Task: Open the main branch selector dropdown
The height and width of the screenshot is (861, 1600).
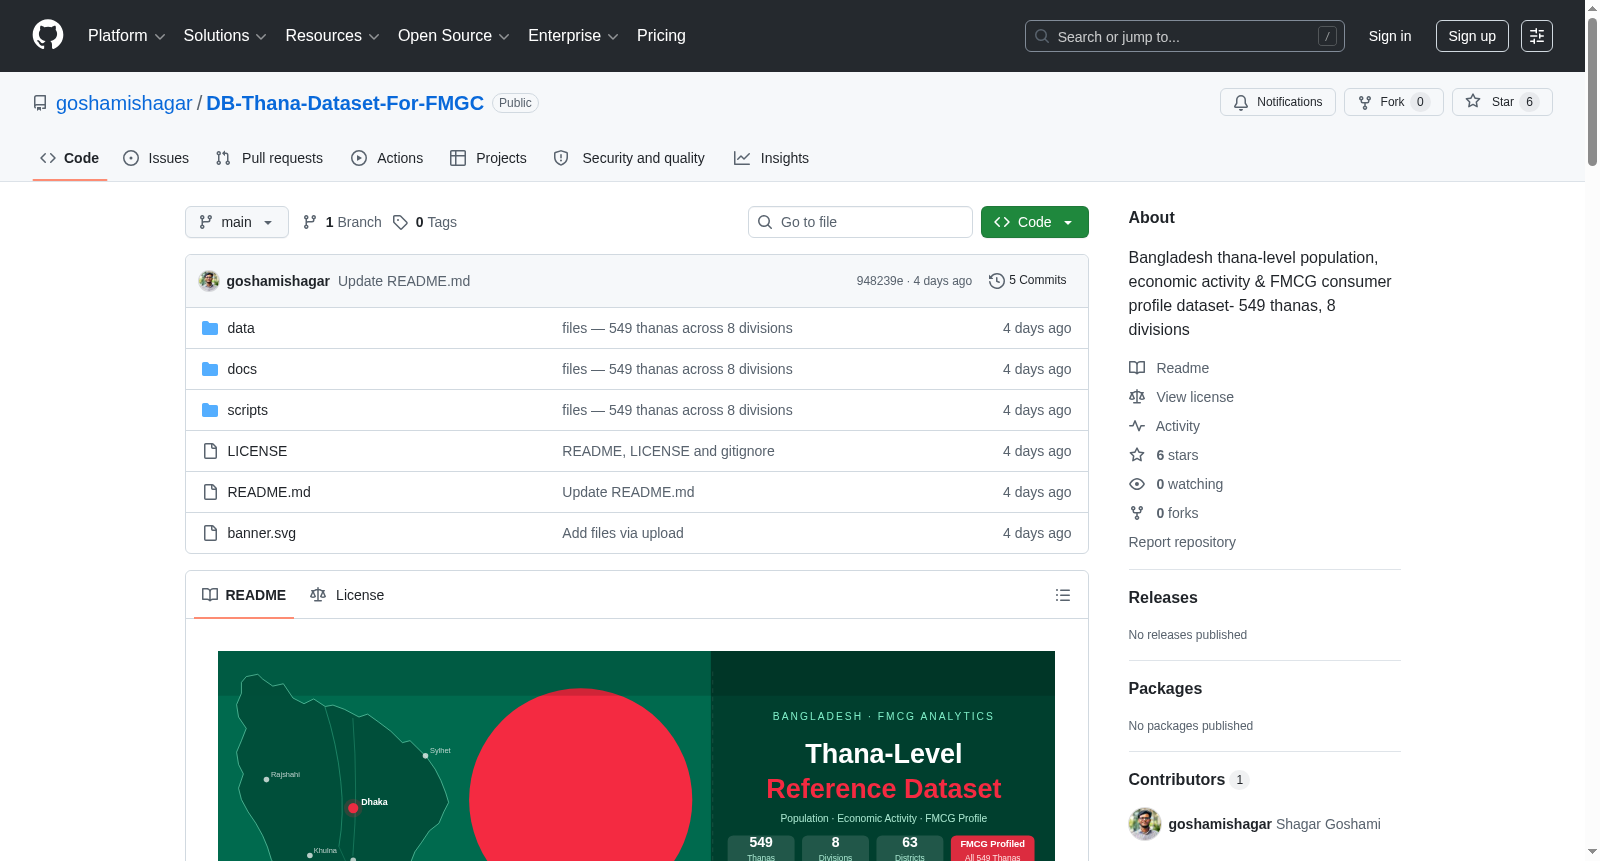Action: click(x=237, y=222)
